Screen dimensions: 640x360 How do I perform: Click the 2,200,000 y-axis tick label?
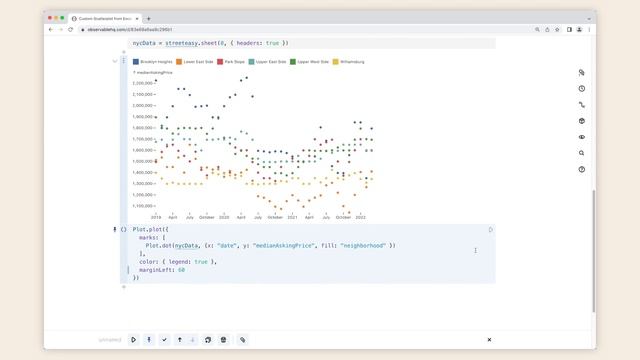[142, 83]
